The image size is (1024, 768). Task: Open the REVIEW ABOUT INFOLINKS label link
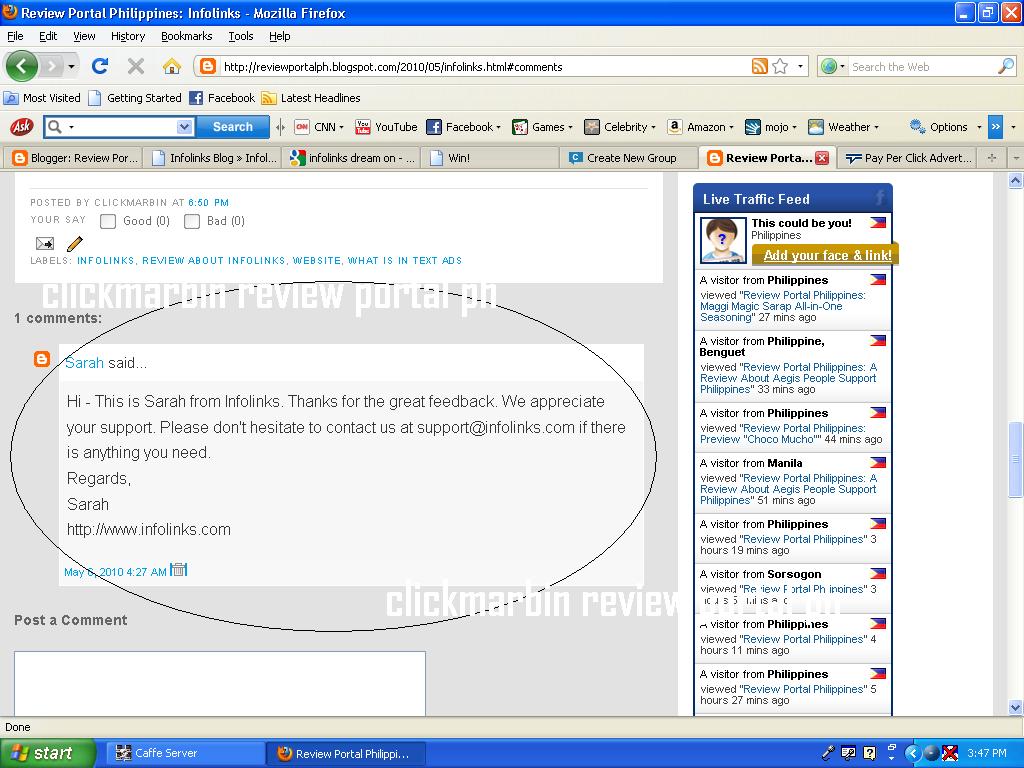tap(214, 261)
